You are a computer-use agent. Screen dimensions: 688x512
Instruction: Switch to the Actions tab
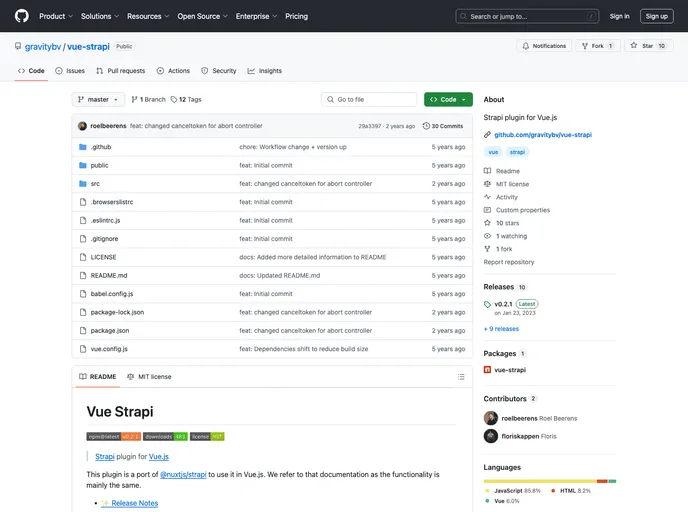[173, 71]
